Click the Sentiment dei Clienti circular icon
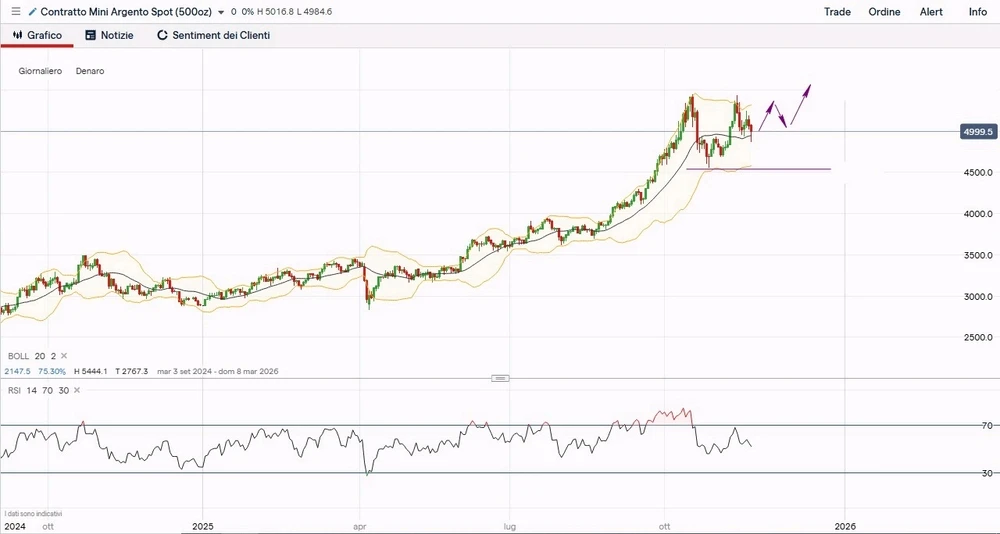This screenshot has height=534, width=1000. (x=162, y=35)
